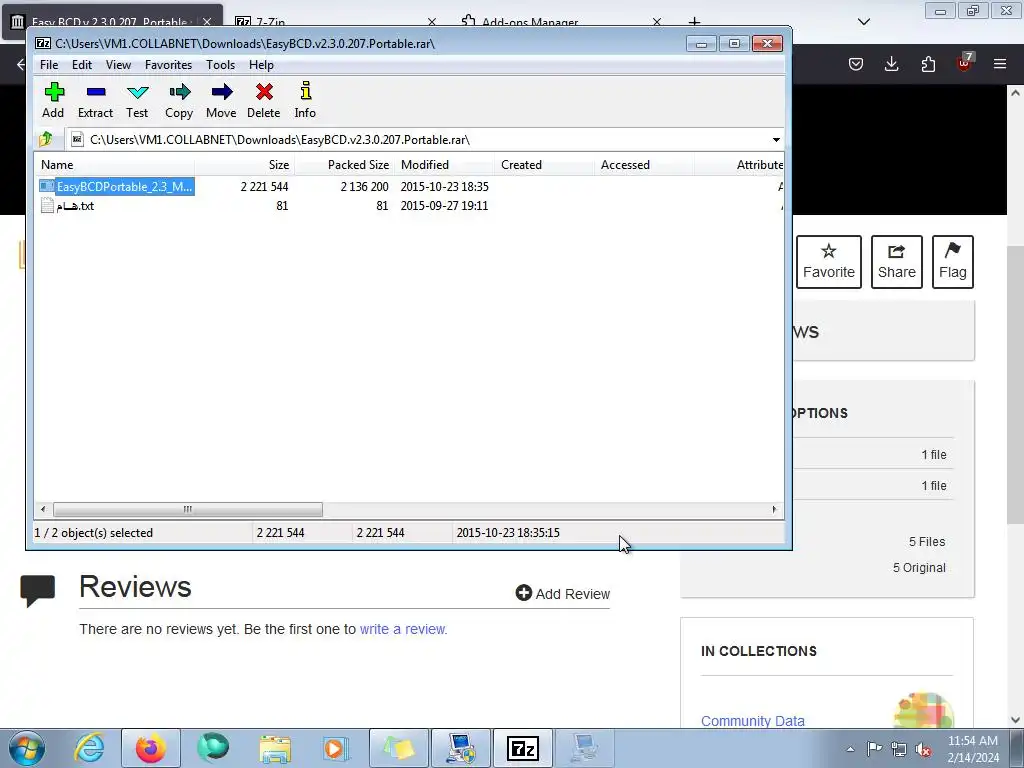Sort by the Size column header
The width and height of the screenshot is (1024, 768).
click(x=244, y=165)
